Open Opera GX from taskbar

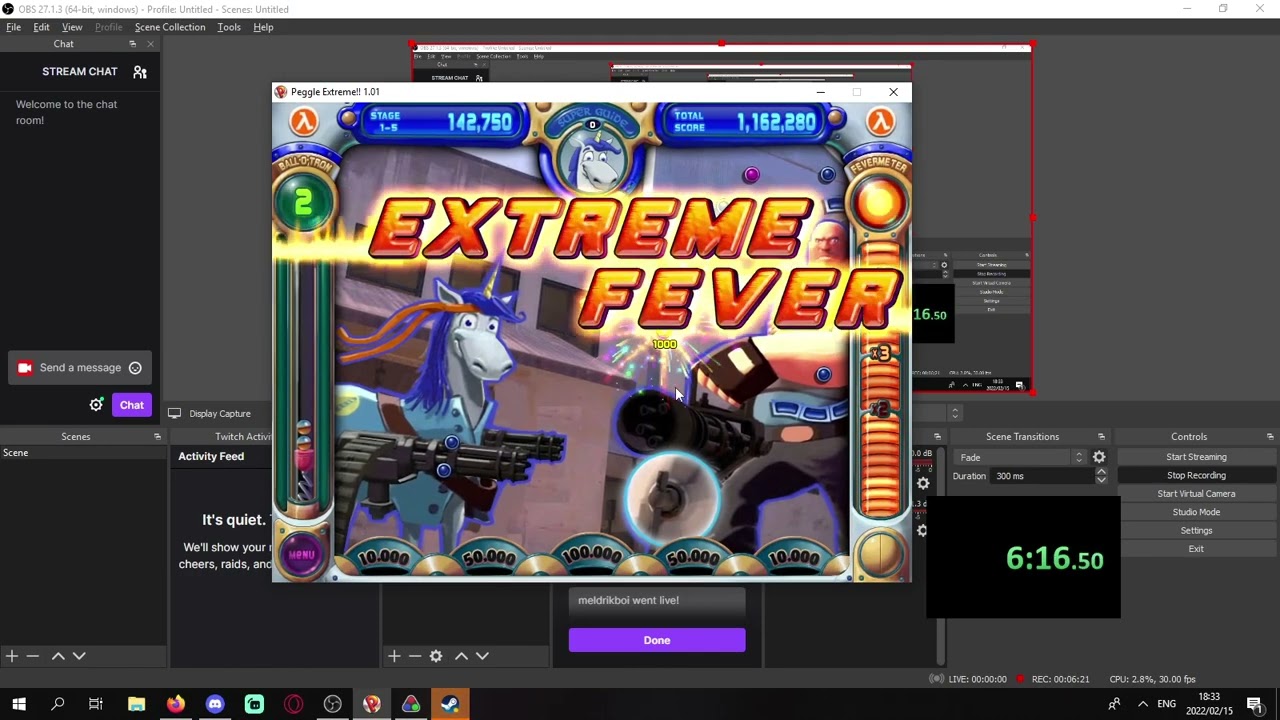pos(293,704)
